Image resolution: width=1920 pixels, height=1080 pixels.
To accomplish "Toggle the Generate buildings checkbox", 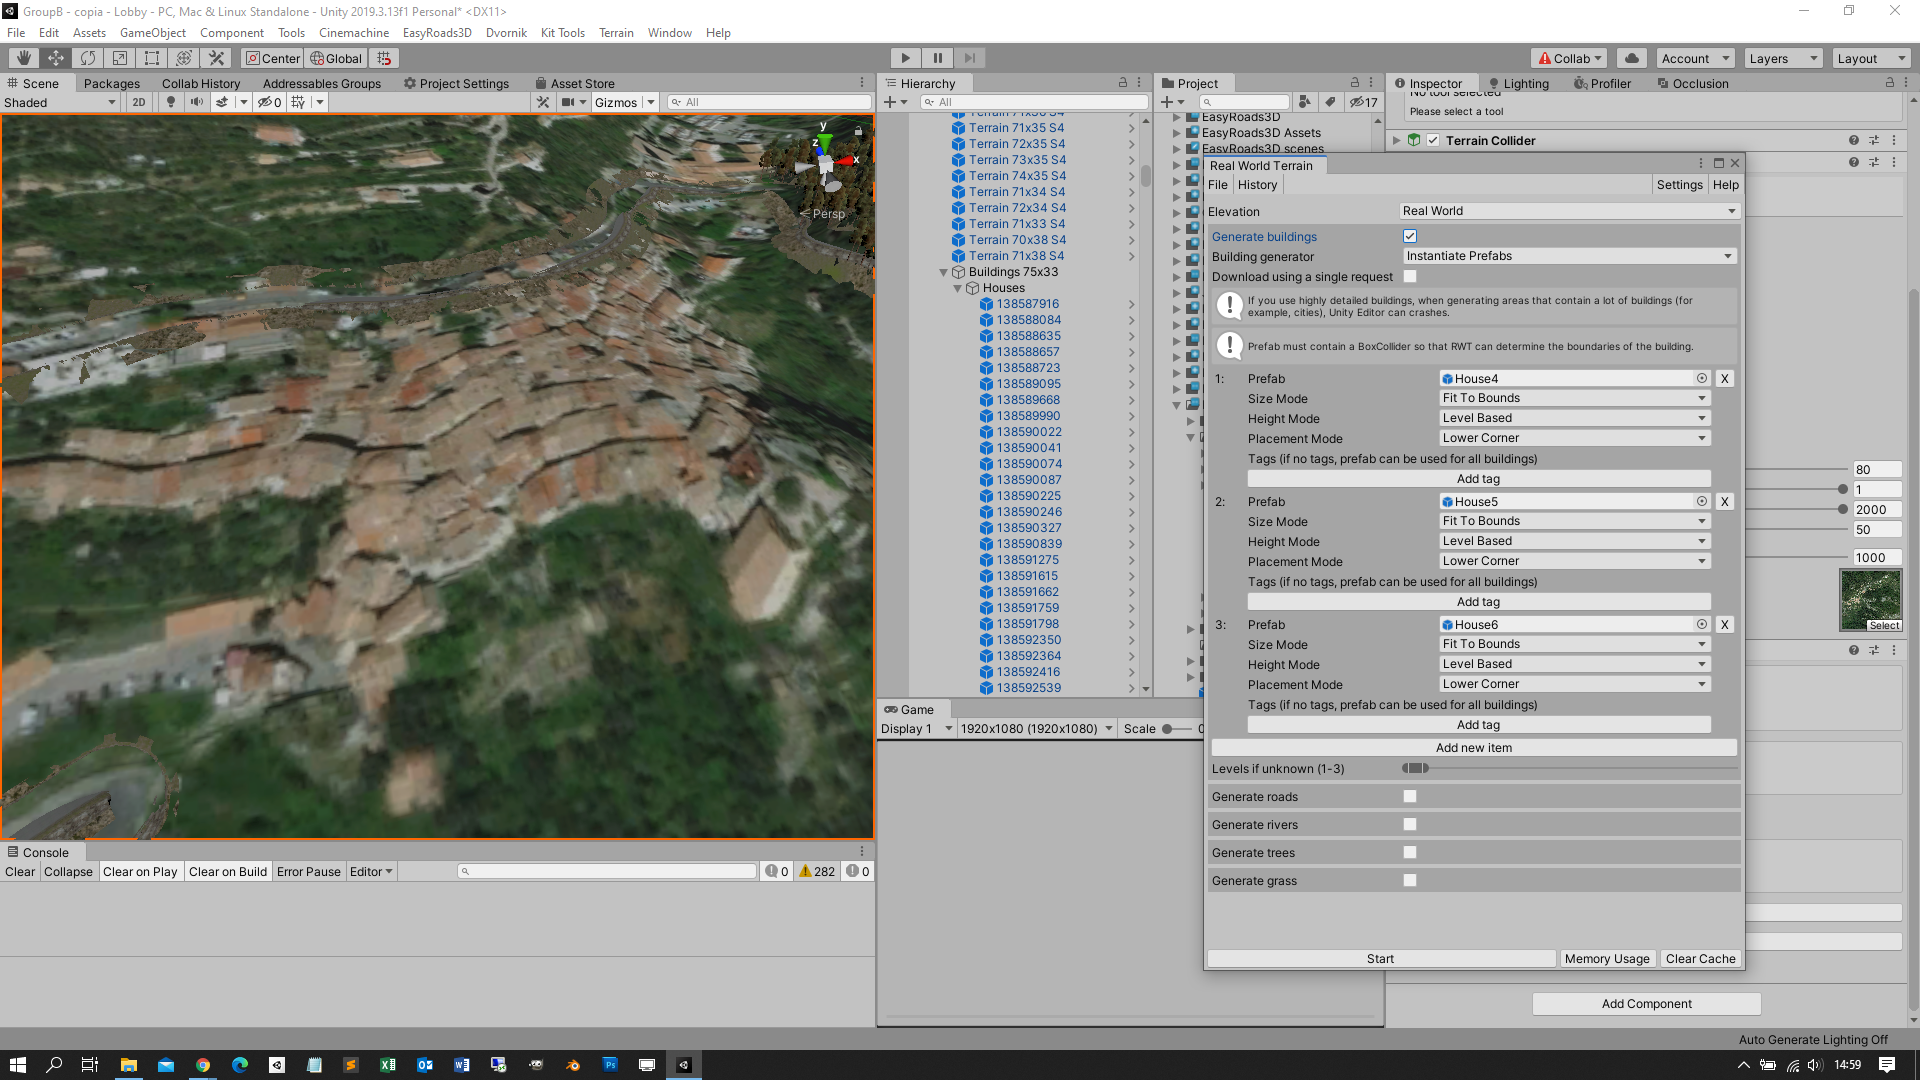I will (1410, 237).
